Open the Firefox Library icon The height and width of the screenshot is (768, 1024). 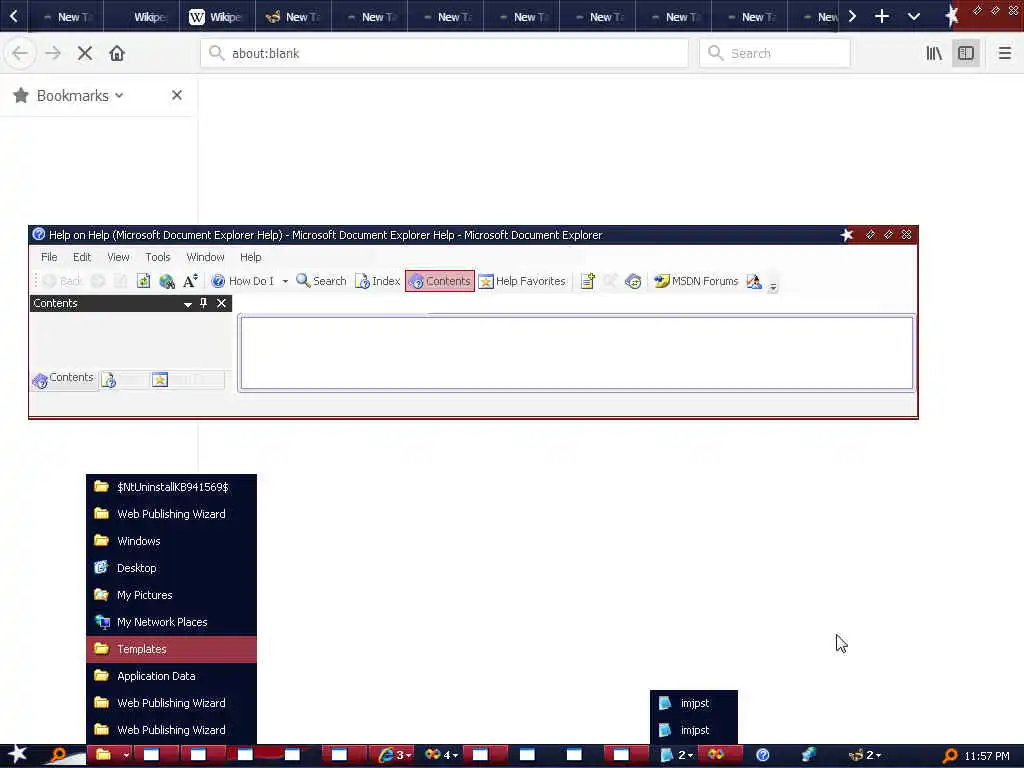tap(934, 53)
